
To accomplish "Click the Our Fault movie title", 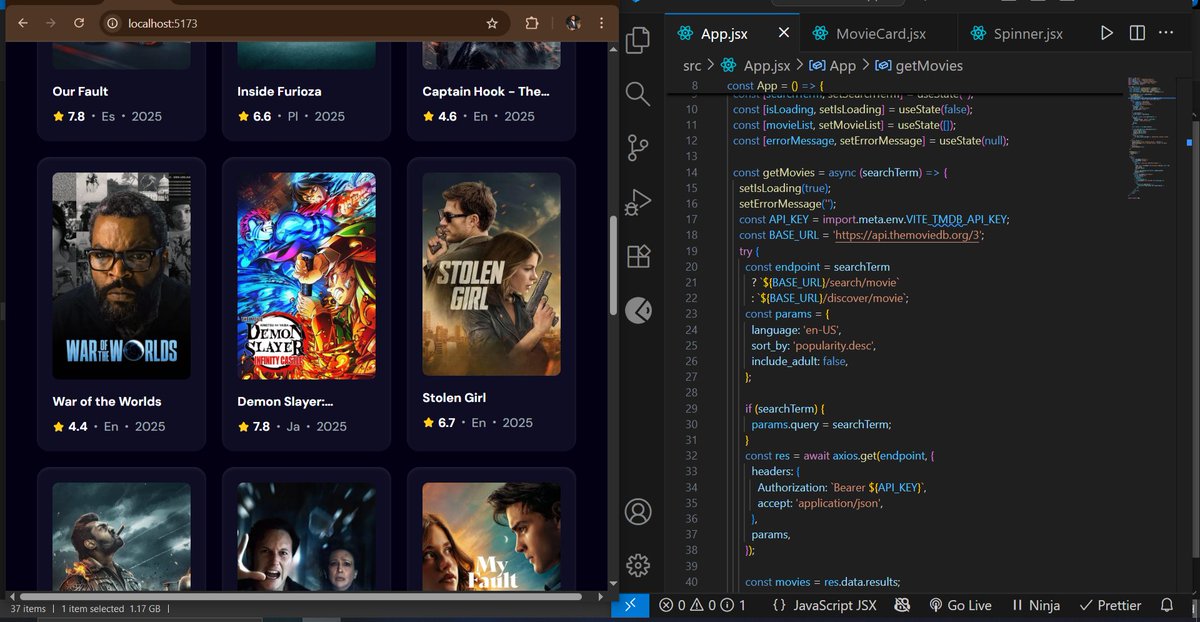I will (x=80, y=91).
